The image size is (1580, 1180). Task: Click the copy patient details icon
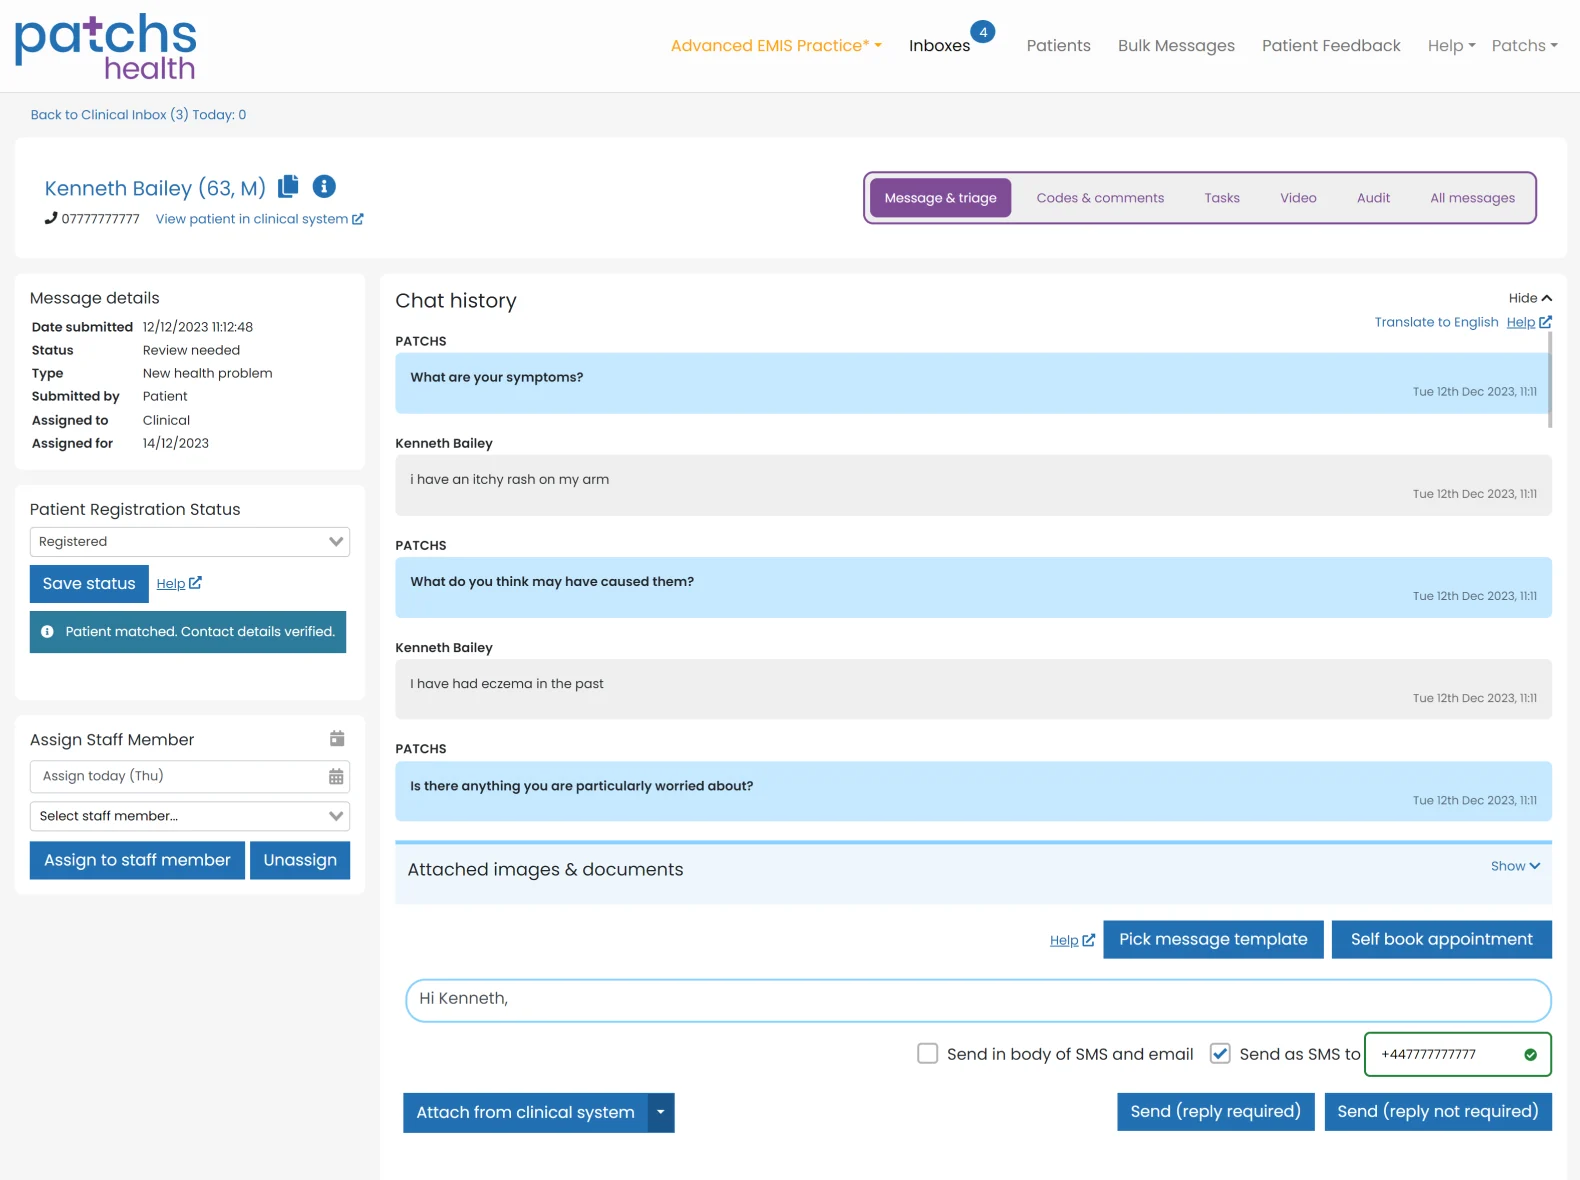(x=289, y=186)
